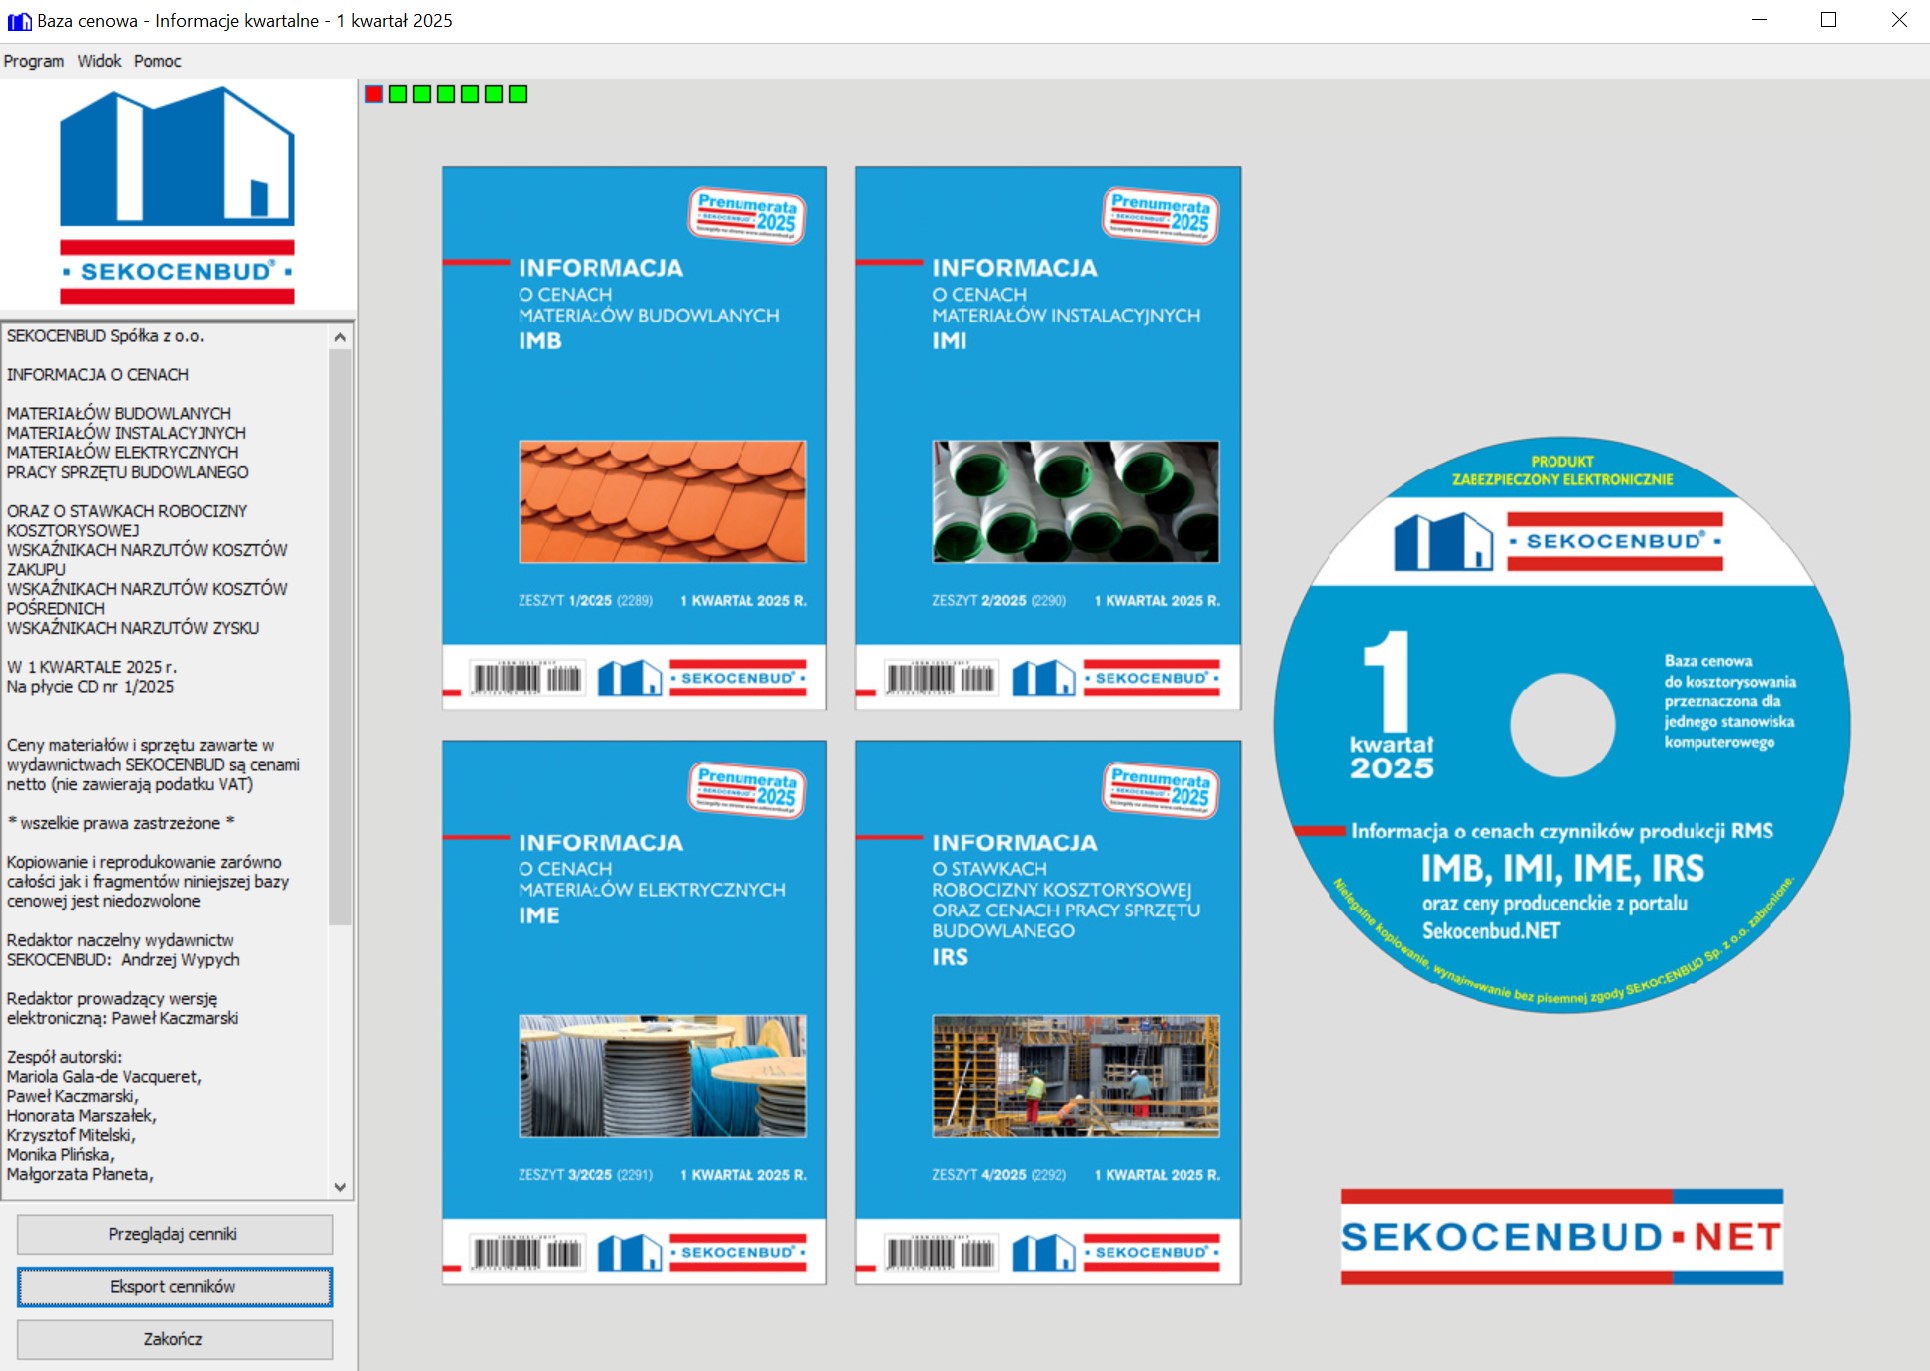Click 'ZESZYT 4/2025' text on IRS cover

[x=979, y=1175]
